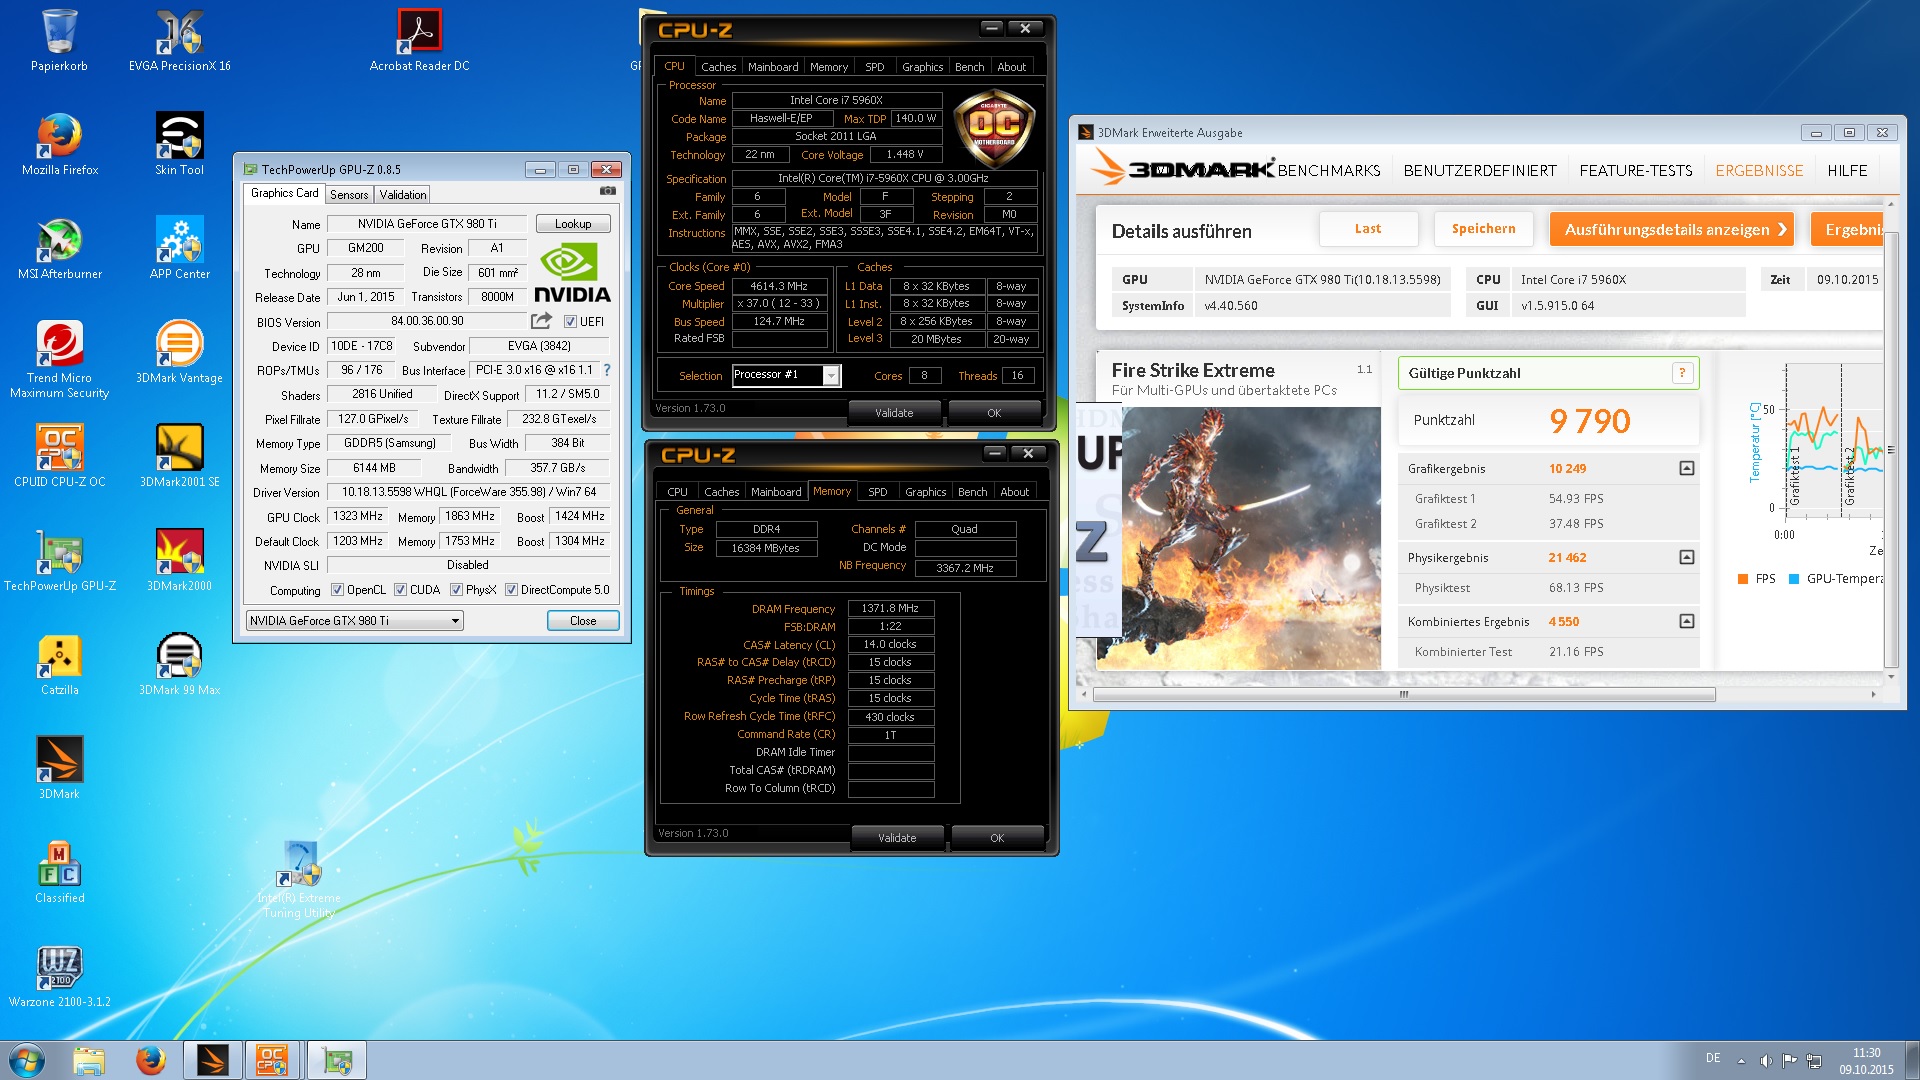This screenshot has width=1920, height=1080.
Task: Collapse the Grafikergebnis section
Action: click(1686, 468)
